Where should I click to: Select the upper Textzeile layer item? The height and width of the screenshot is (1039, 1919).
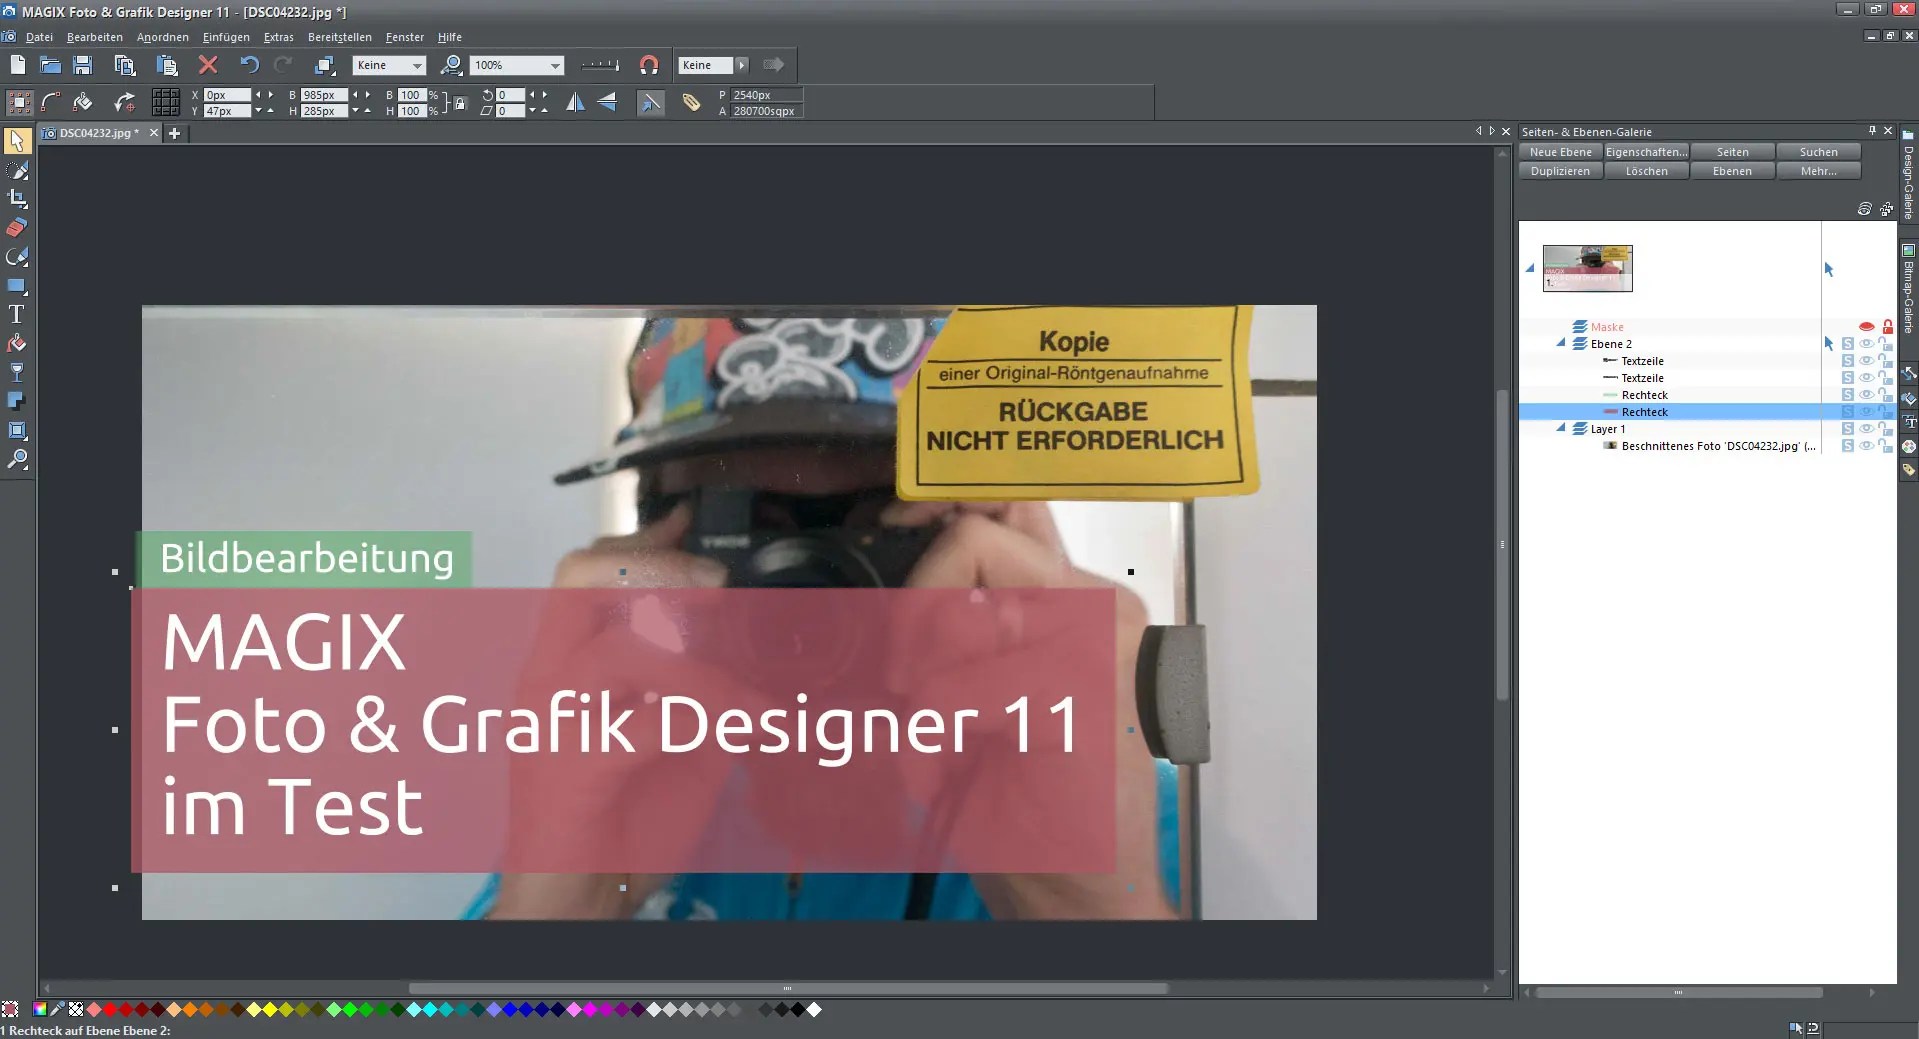click(x=1642, y=361)
